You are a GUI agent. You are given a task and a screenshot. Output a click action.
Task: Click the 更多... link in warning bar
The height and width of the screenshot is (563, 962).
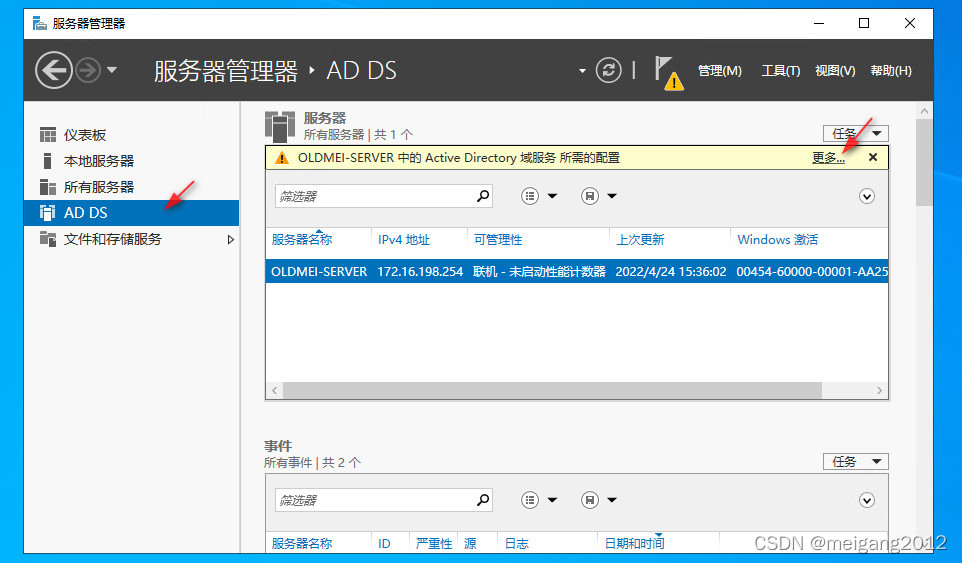point(828,157)
